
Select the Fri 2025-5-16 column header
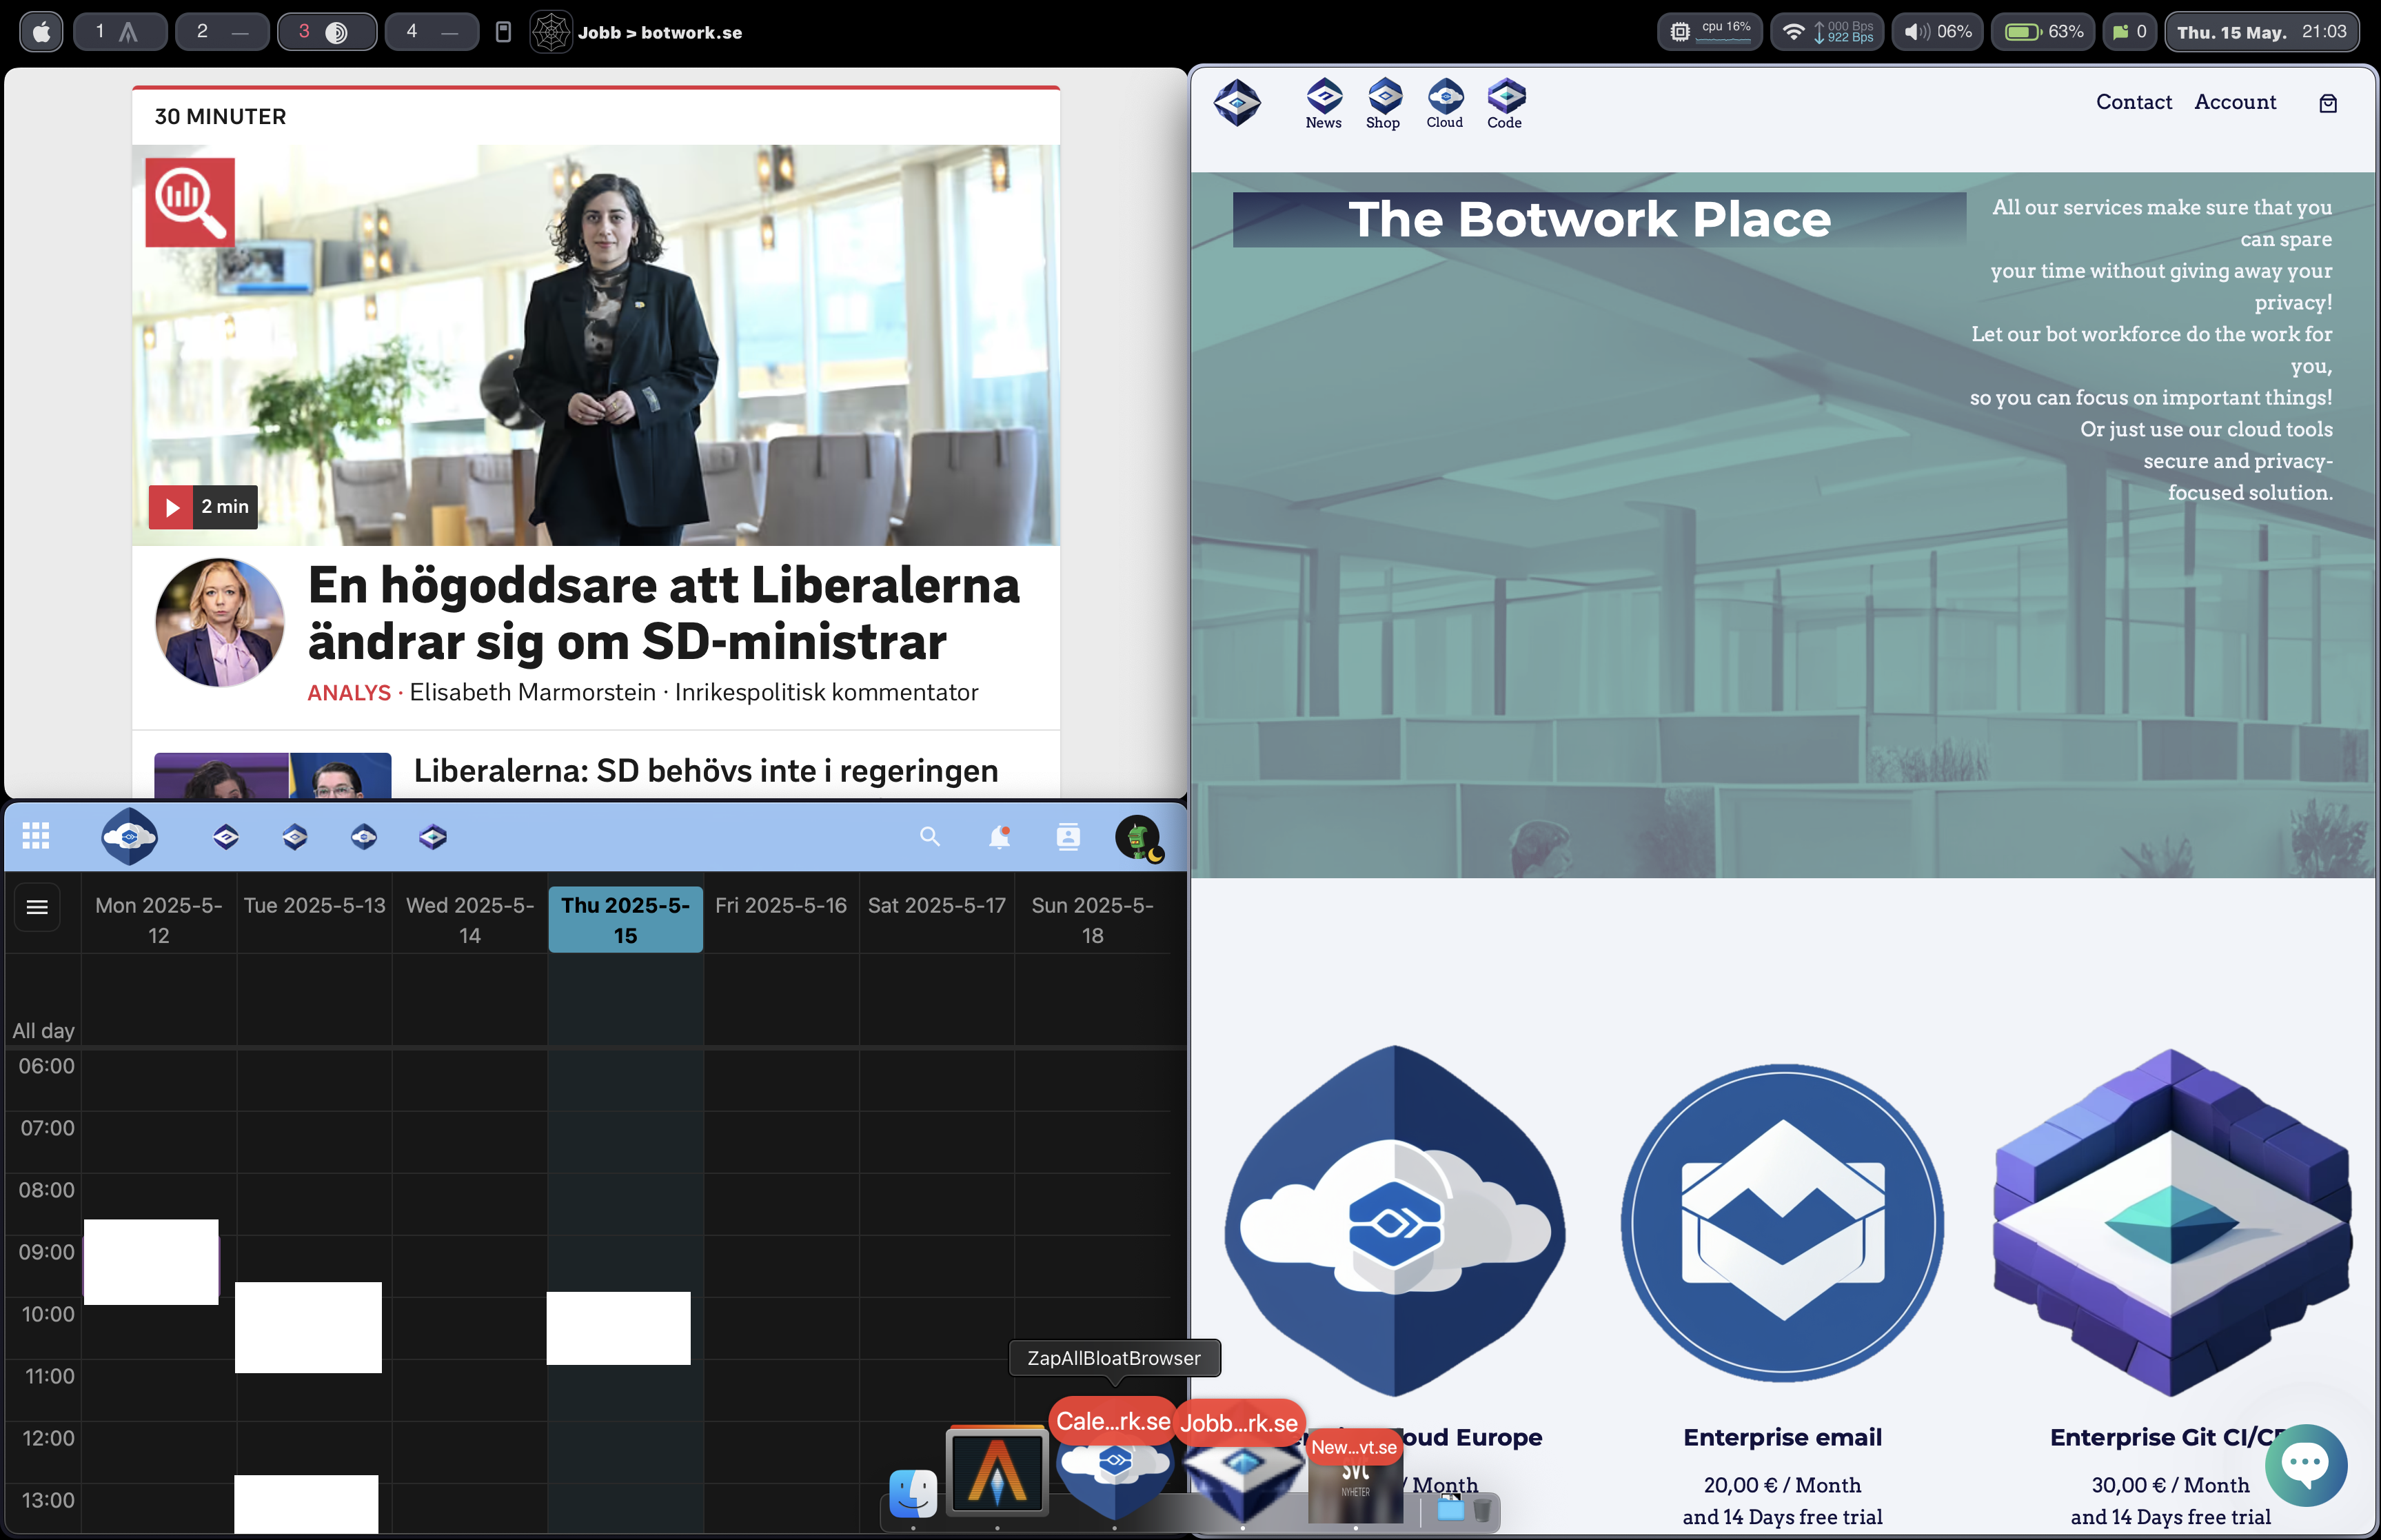point(781,906)
